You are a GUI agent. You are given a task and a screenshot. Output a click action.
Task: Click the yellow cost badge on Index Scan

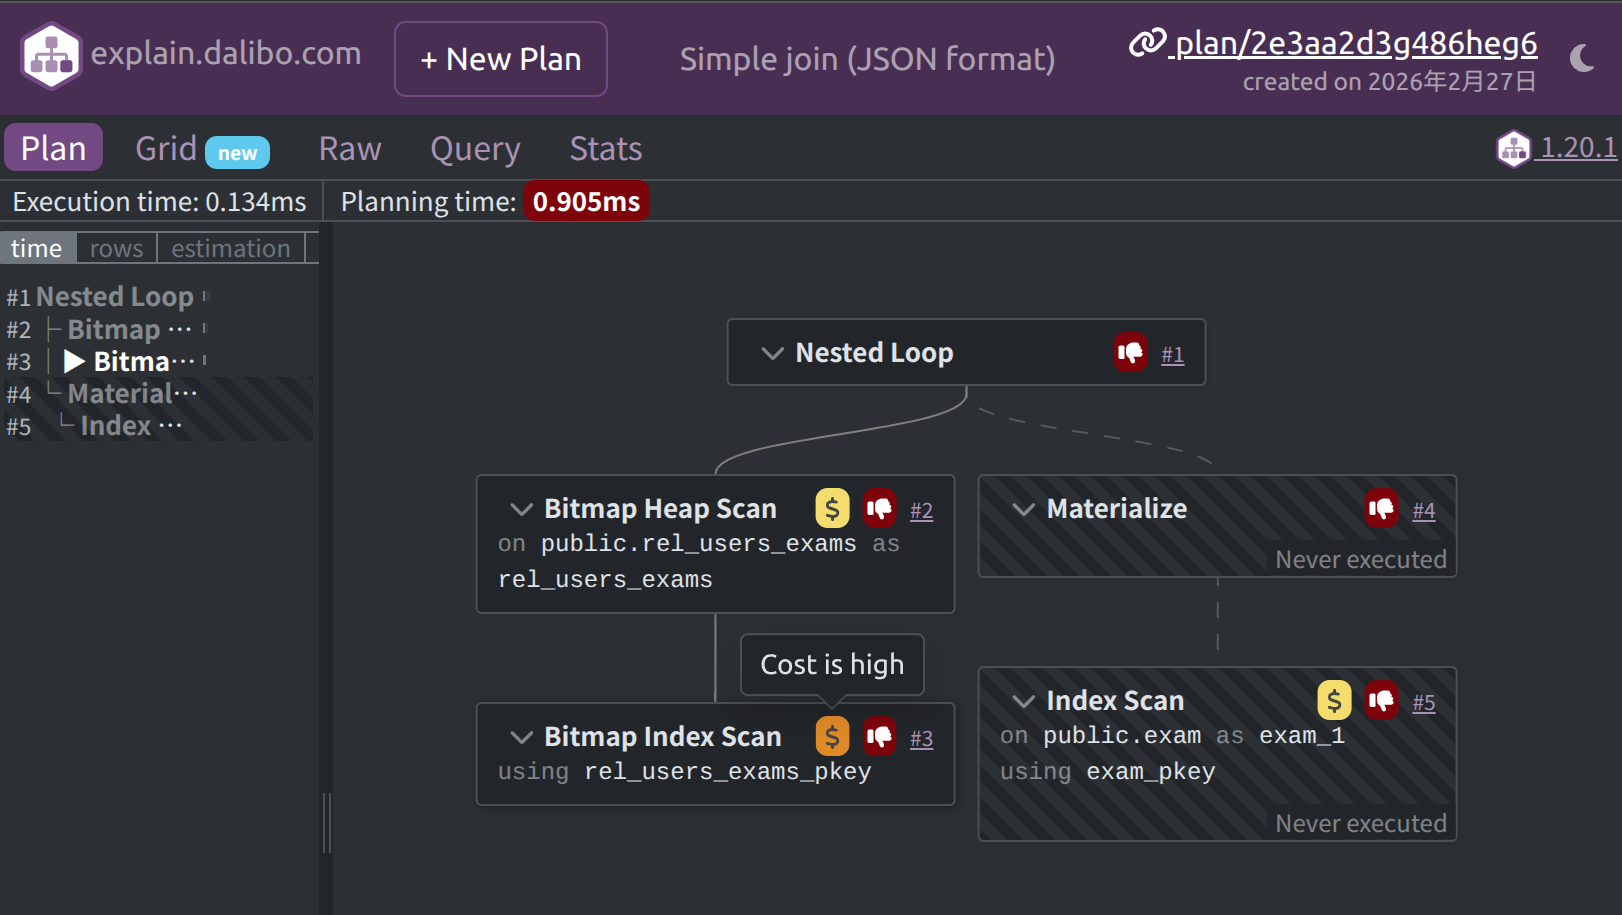pos(1334,701)
